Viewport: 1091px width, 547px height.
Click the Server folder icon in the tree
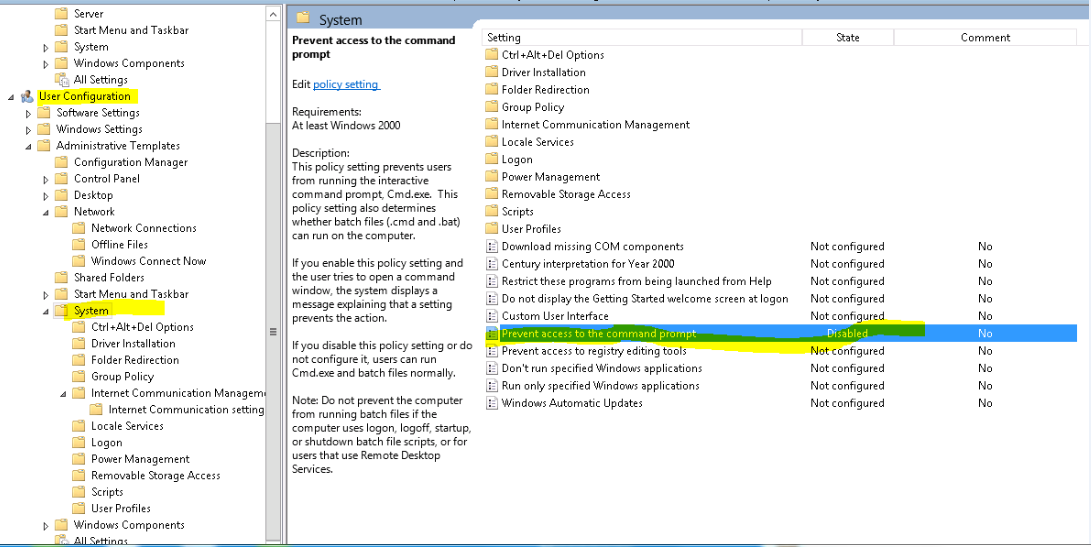coord(61,13)
